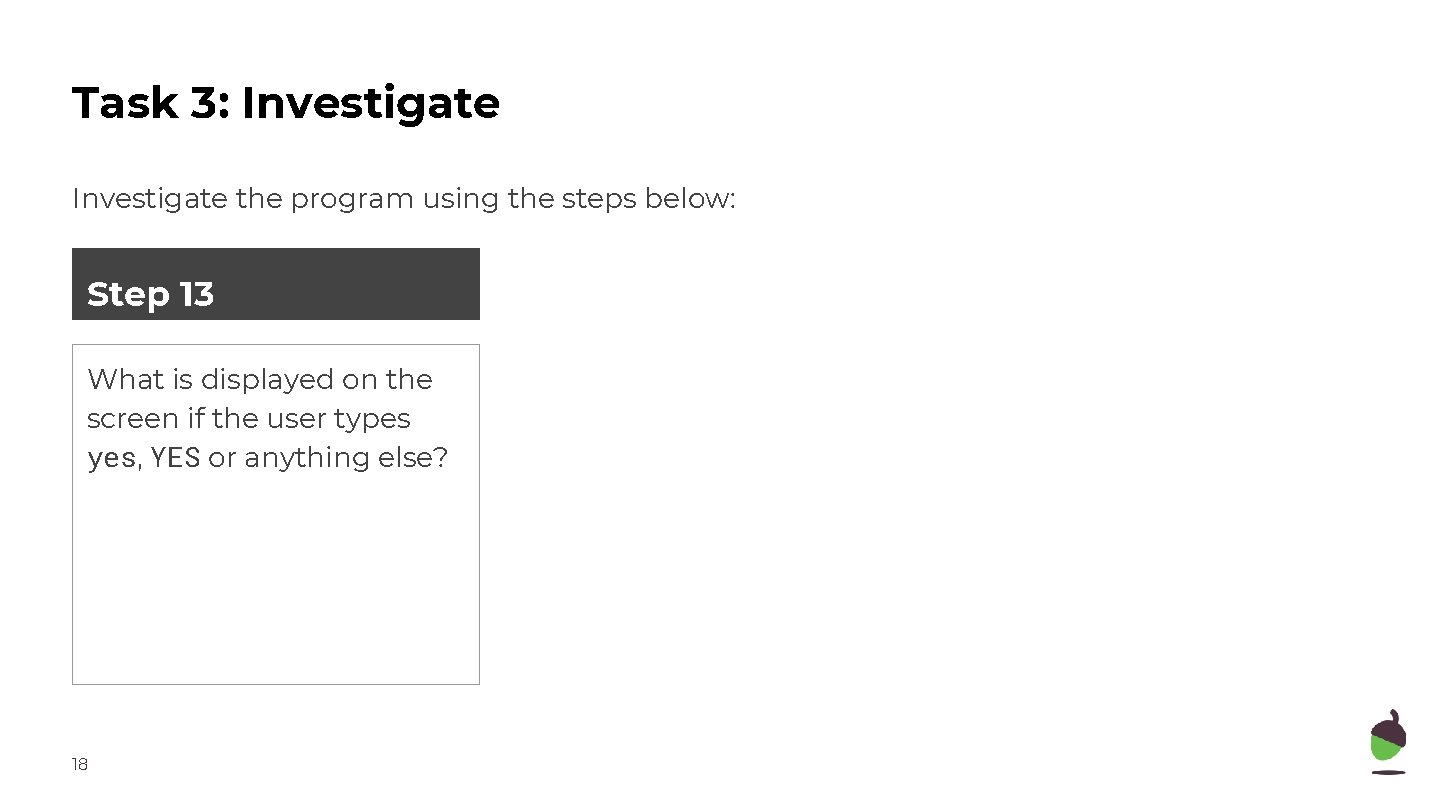This screenshot has height=810, width=1440.
Task: Click the lowercase monospaced word 'yes'
Action: pyautogui.click(x=111, y=459)
